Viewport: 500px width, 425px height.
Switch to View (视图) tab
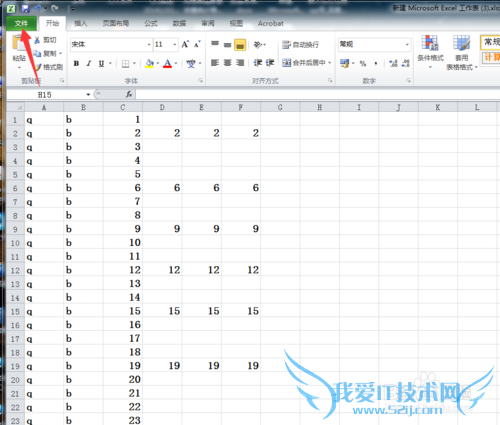236,23
